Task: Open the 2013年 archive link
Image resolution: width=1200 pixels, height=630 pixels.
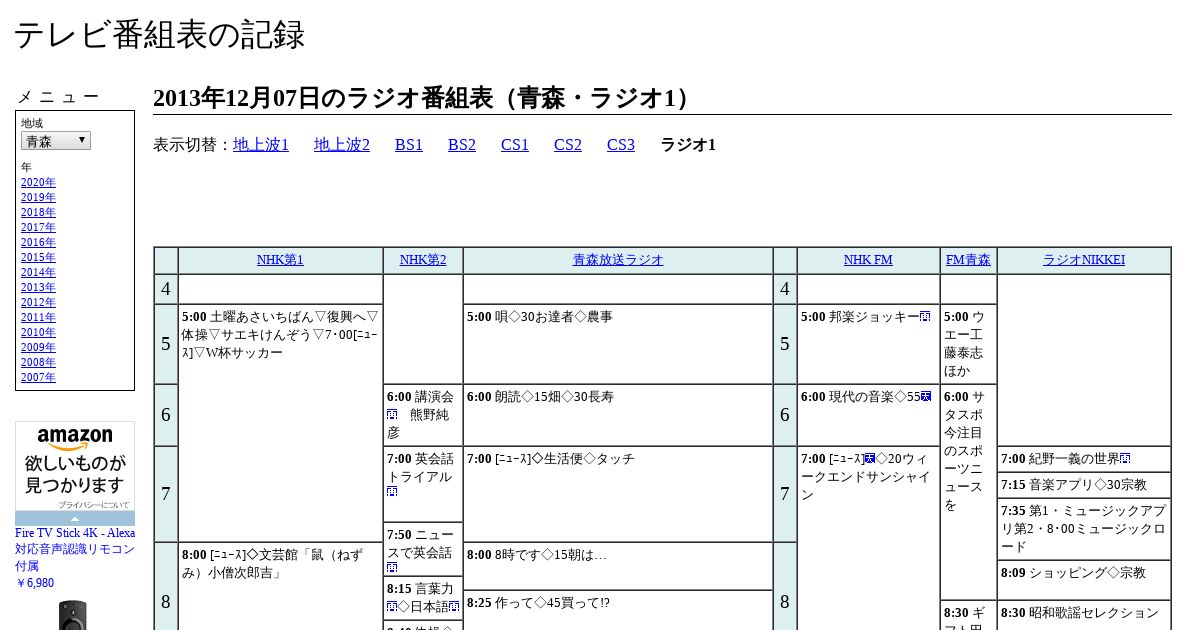Action: coord(38,287)
